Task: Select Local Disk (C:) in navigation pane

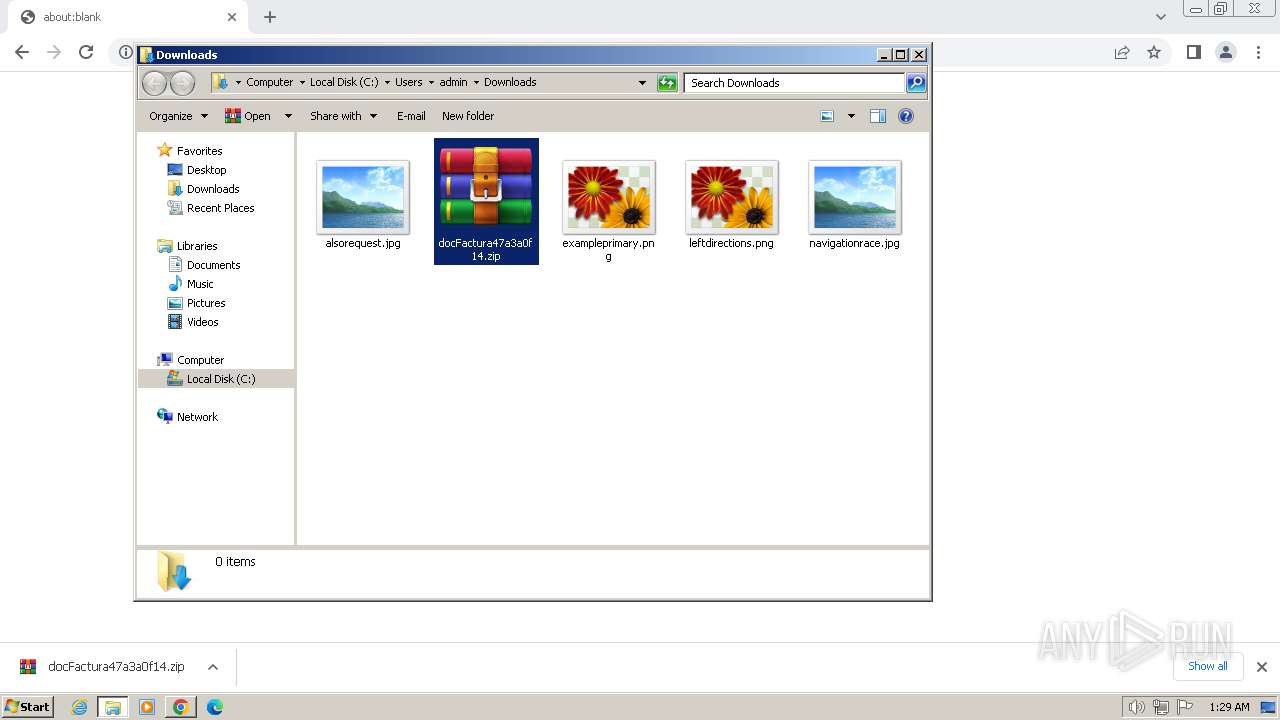Action: (220, 379)
